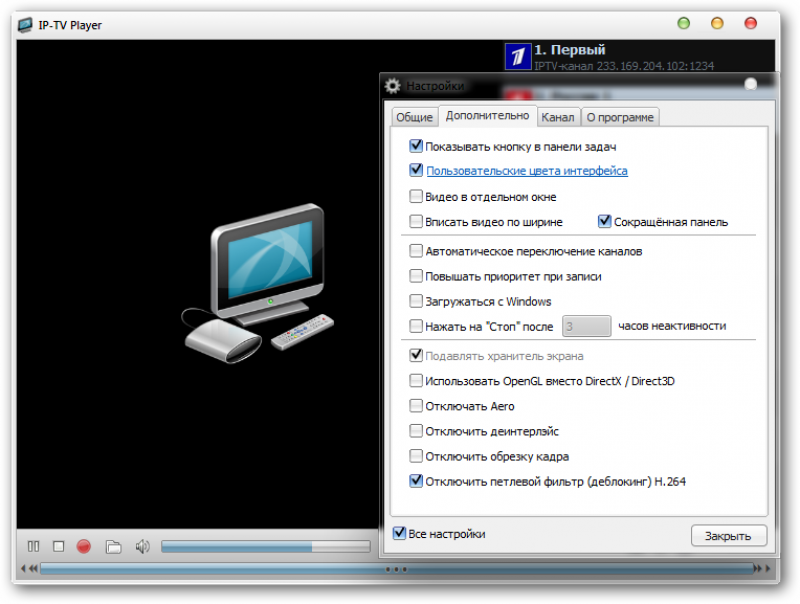Image resolution: width=800 pixels, height=604 pixels.
Task: Enable Отключать Aero option
Action: click(x=416, y=406)
